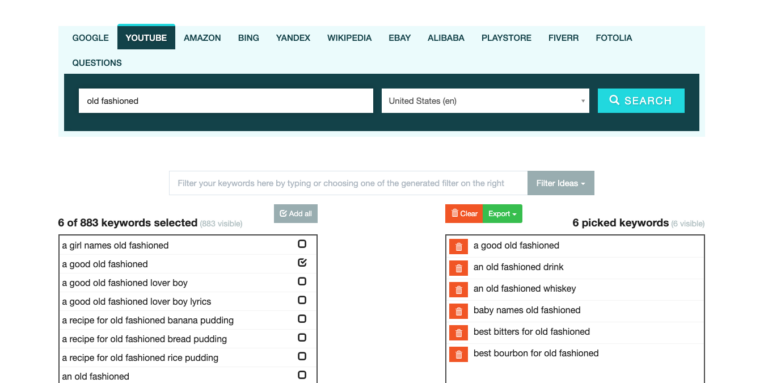Focus the 'old fashioned' search input

[226, 101]
